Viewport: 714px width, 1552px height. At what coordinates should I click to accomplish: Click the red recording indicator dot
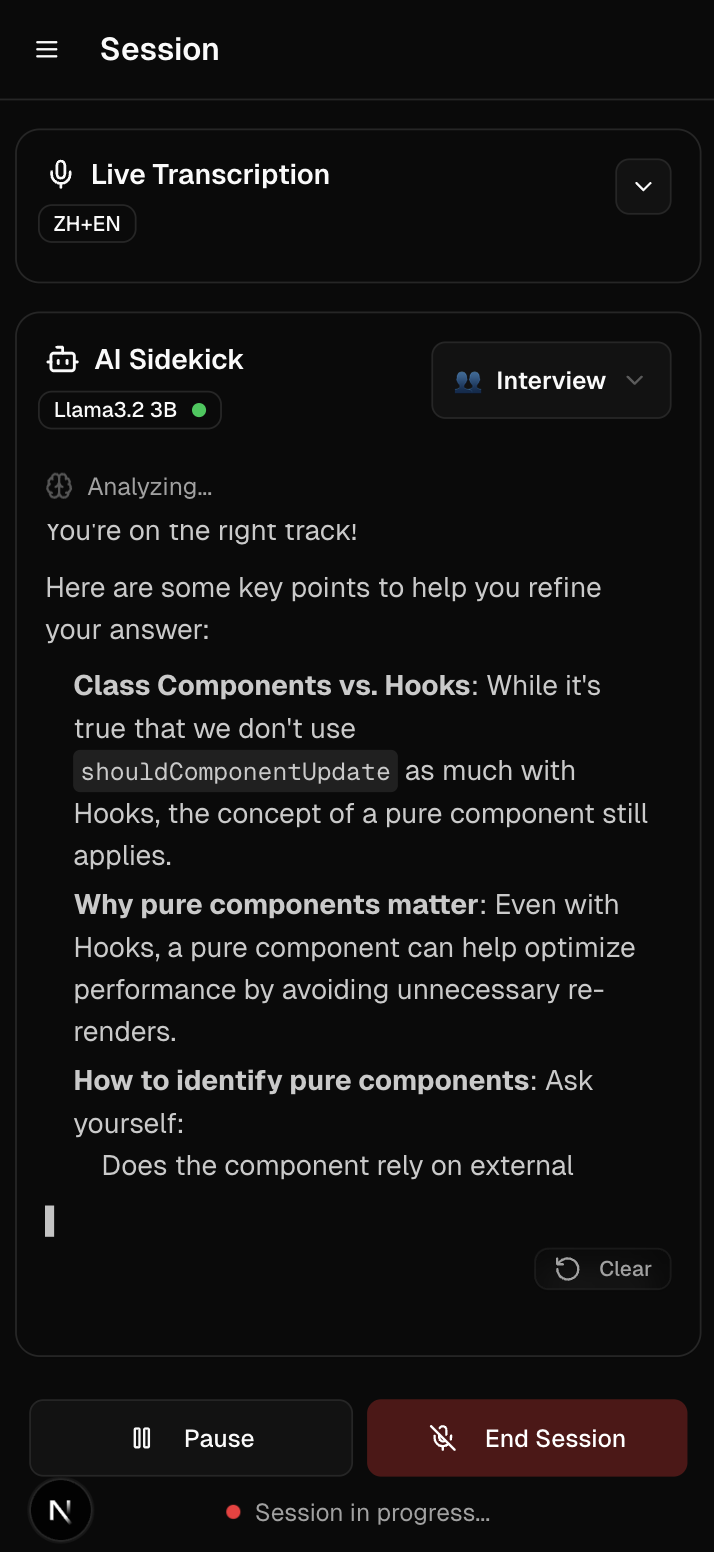point(234,1512)
